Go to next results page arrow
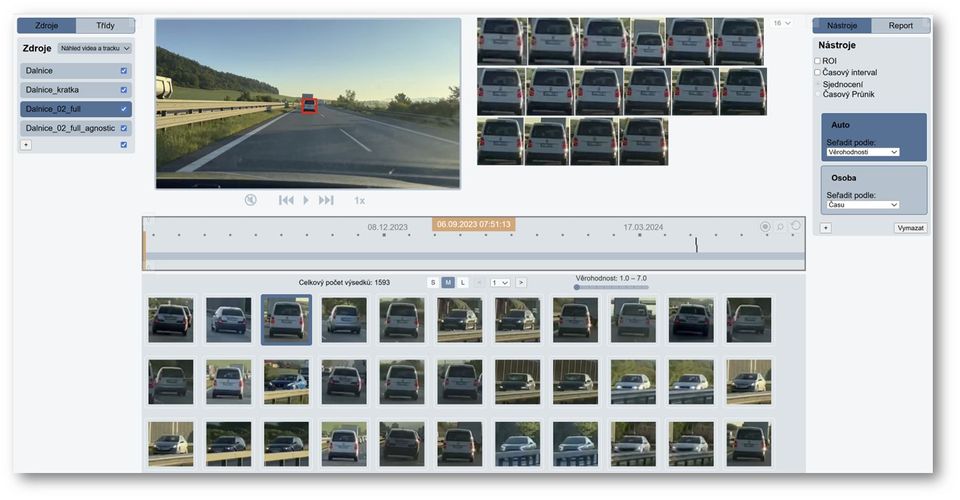The width and height of the screenshot is (960, 500). (521, 283)
